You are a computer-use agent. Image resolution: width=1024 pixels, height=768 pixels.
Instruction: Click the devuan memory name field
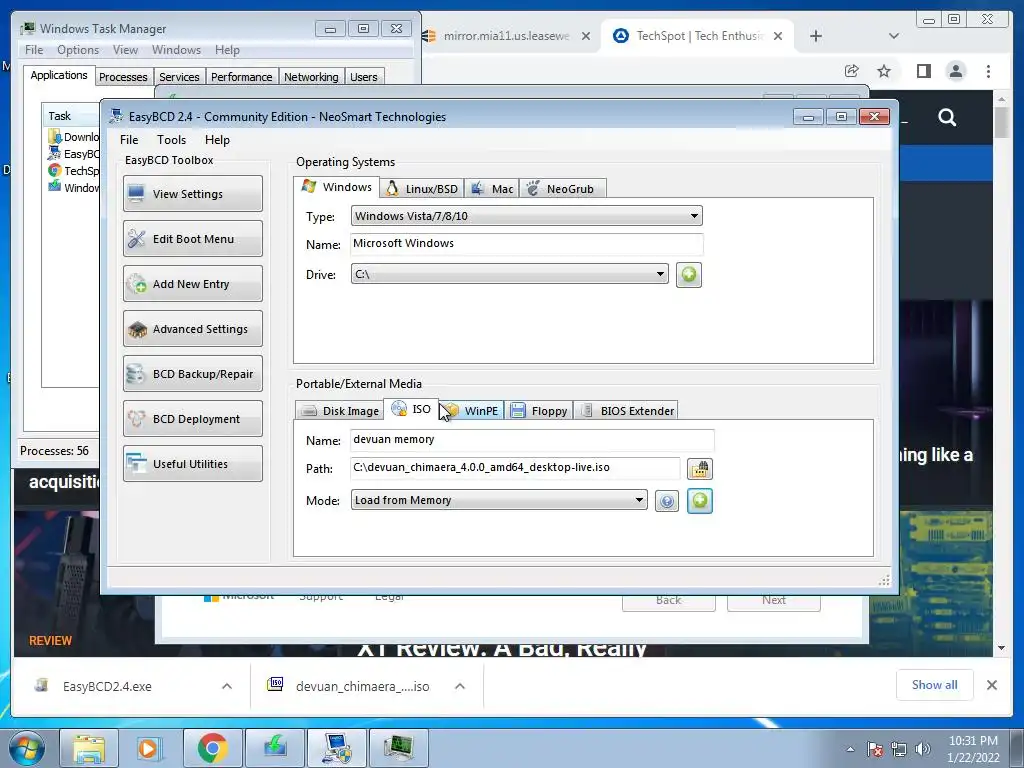click(532, 440)
